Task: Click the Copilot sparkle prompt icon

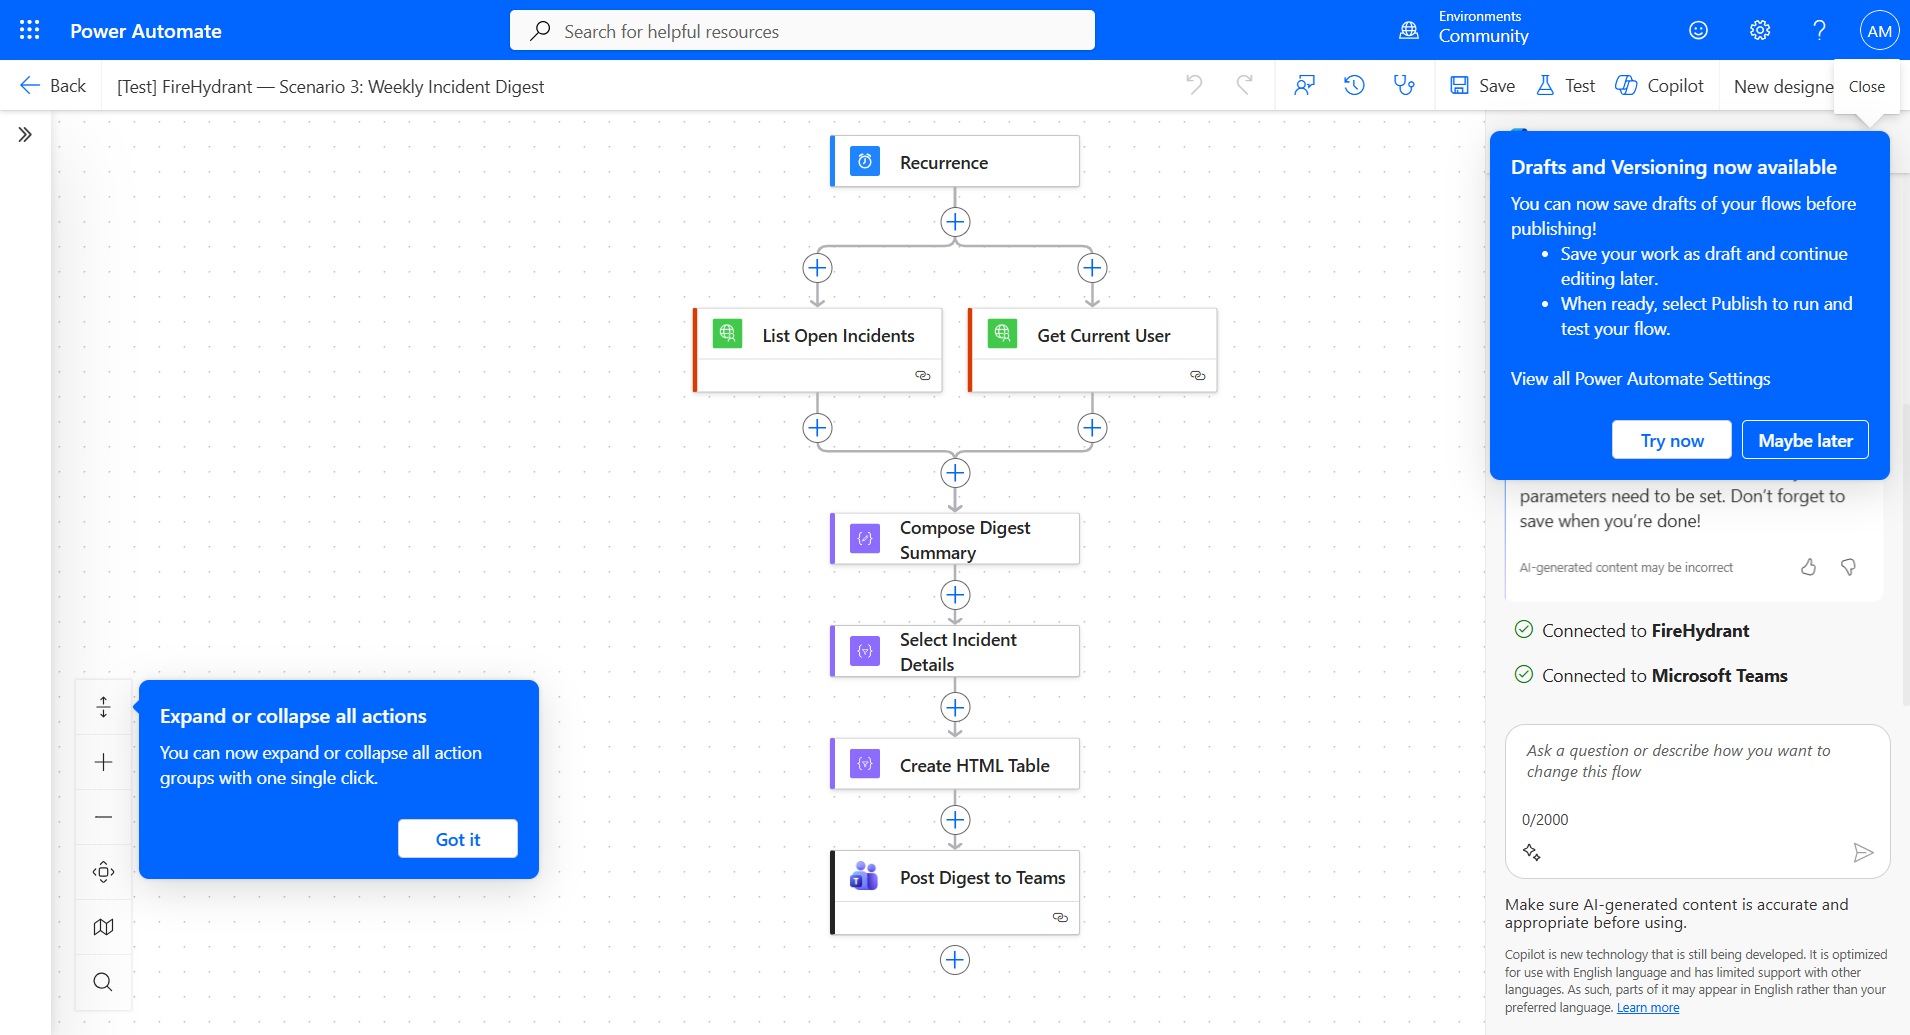Action: [x=1531, y=852]
